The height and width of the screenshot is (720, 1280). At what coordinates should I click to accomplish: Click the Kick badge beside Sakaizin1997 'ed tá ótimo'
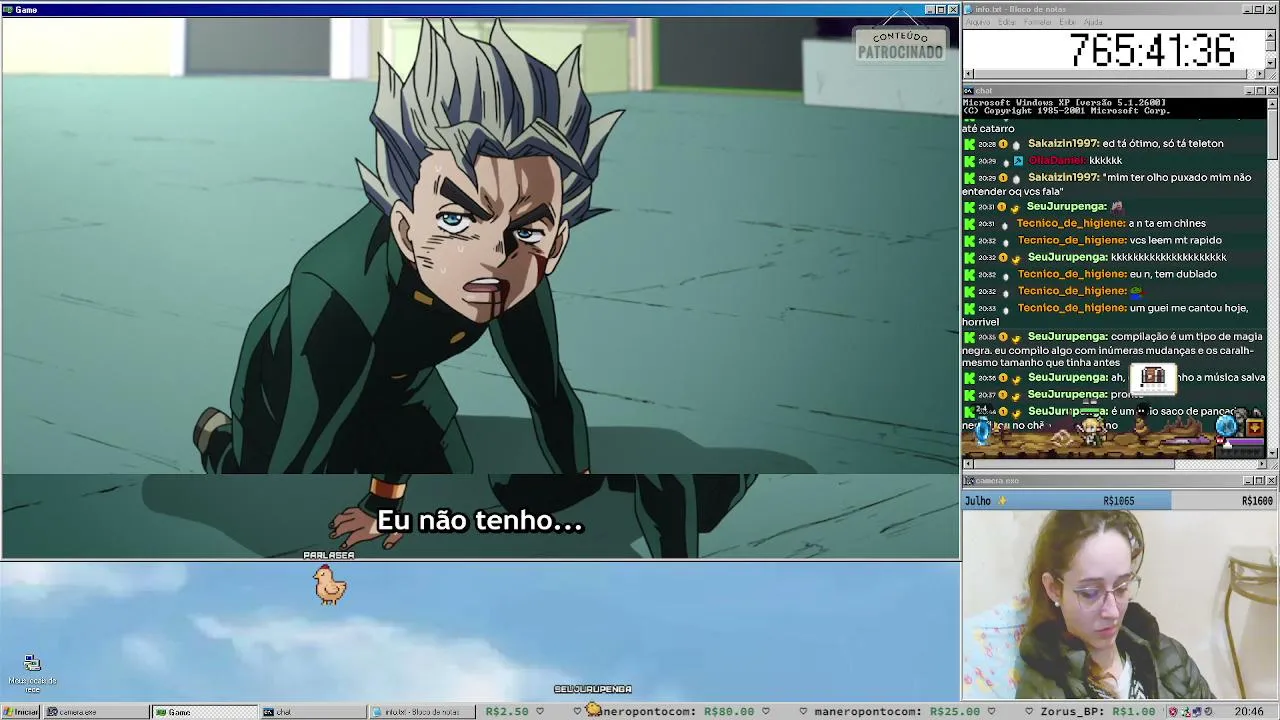coord(969,144)
